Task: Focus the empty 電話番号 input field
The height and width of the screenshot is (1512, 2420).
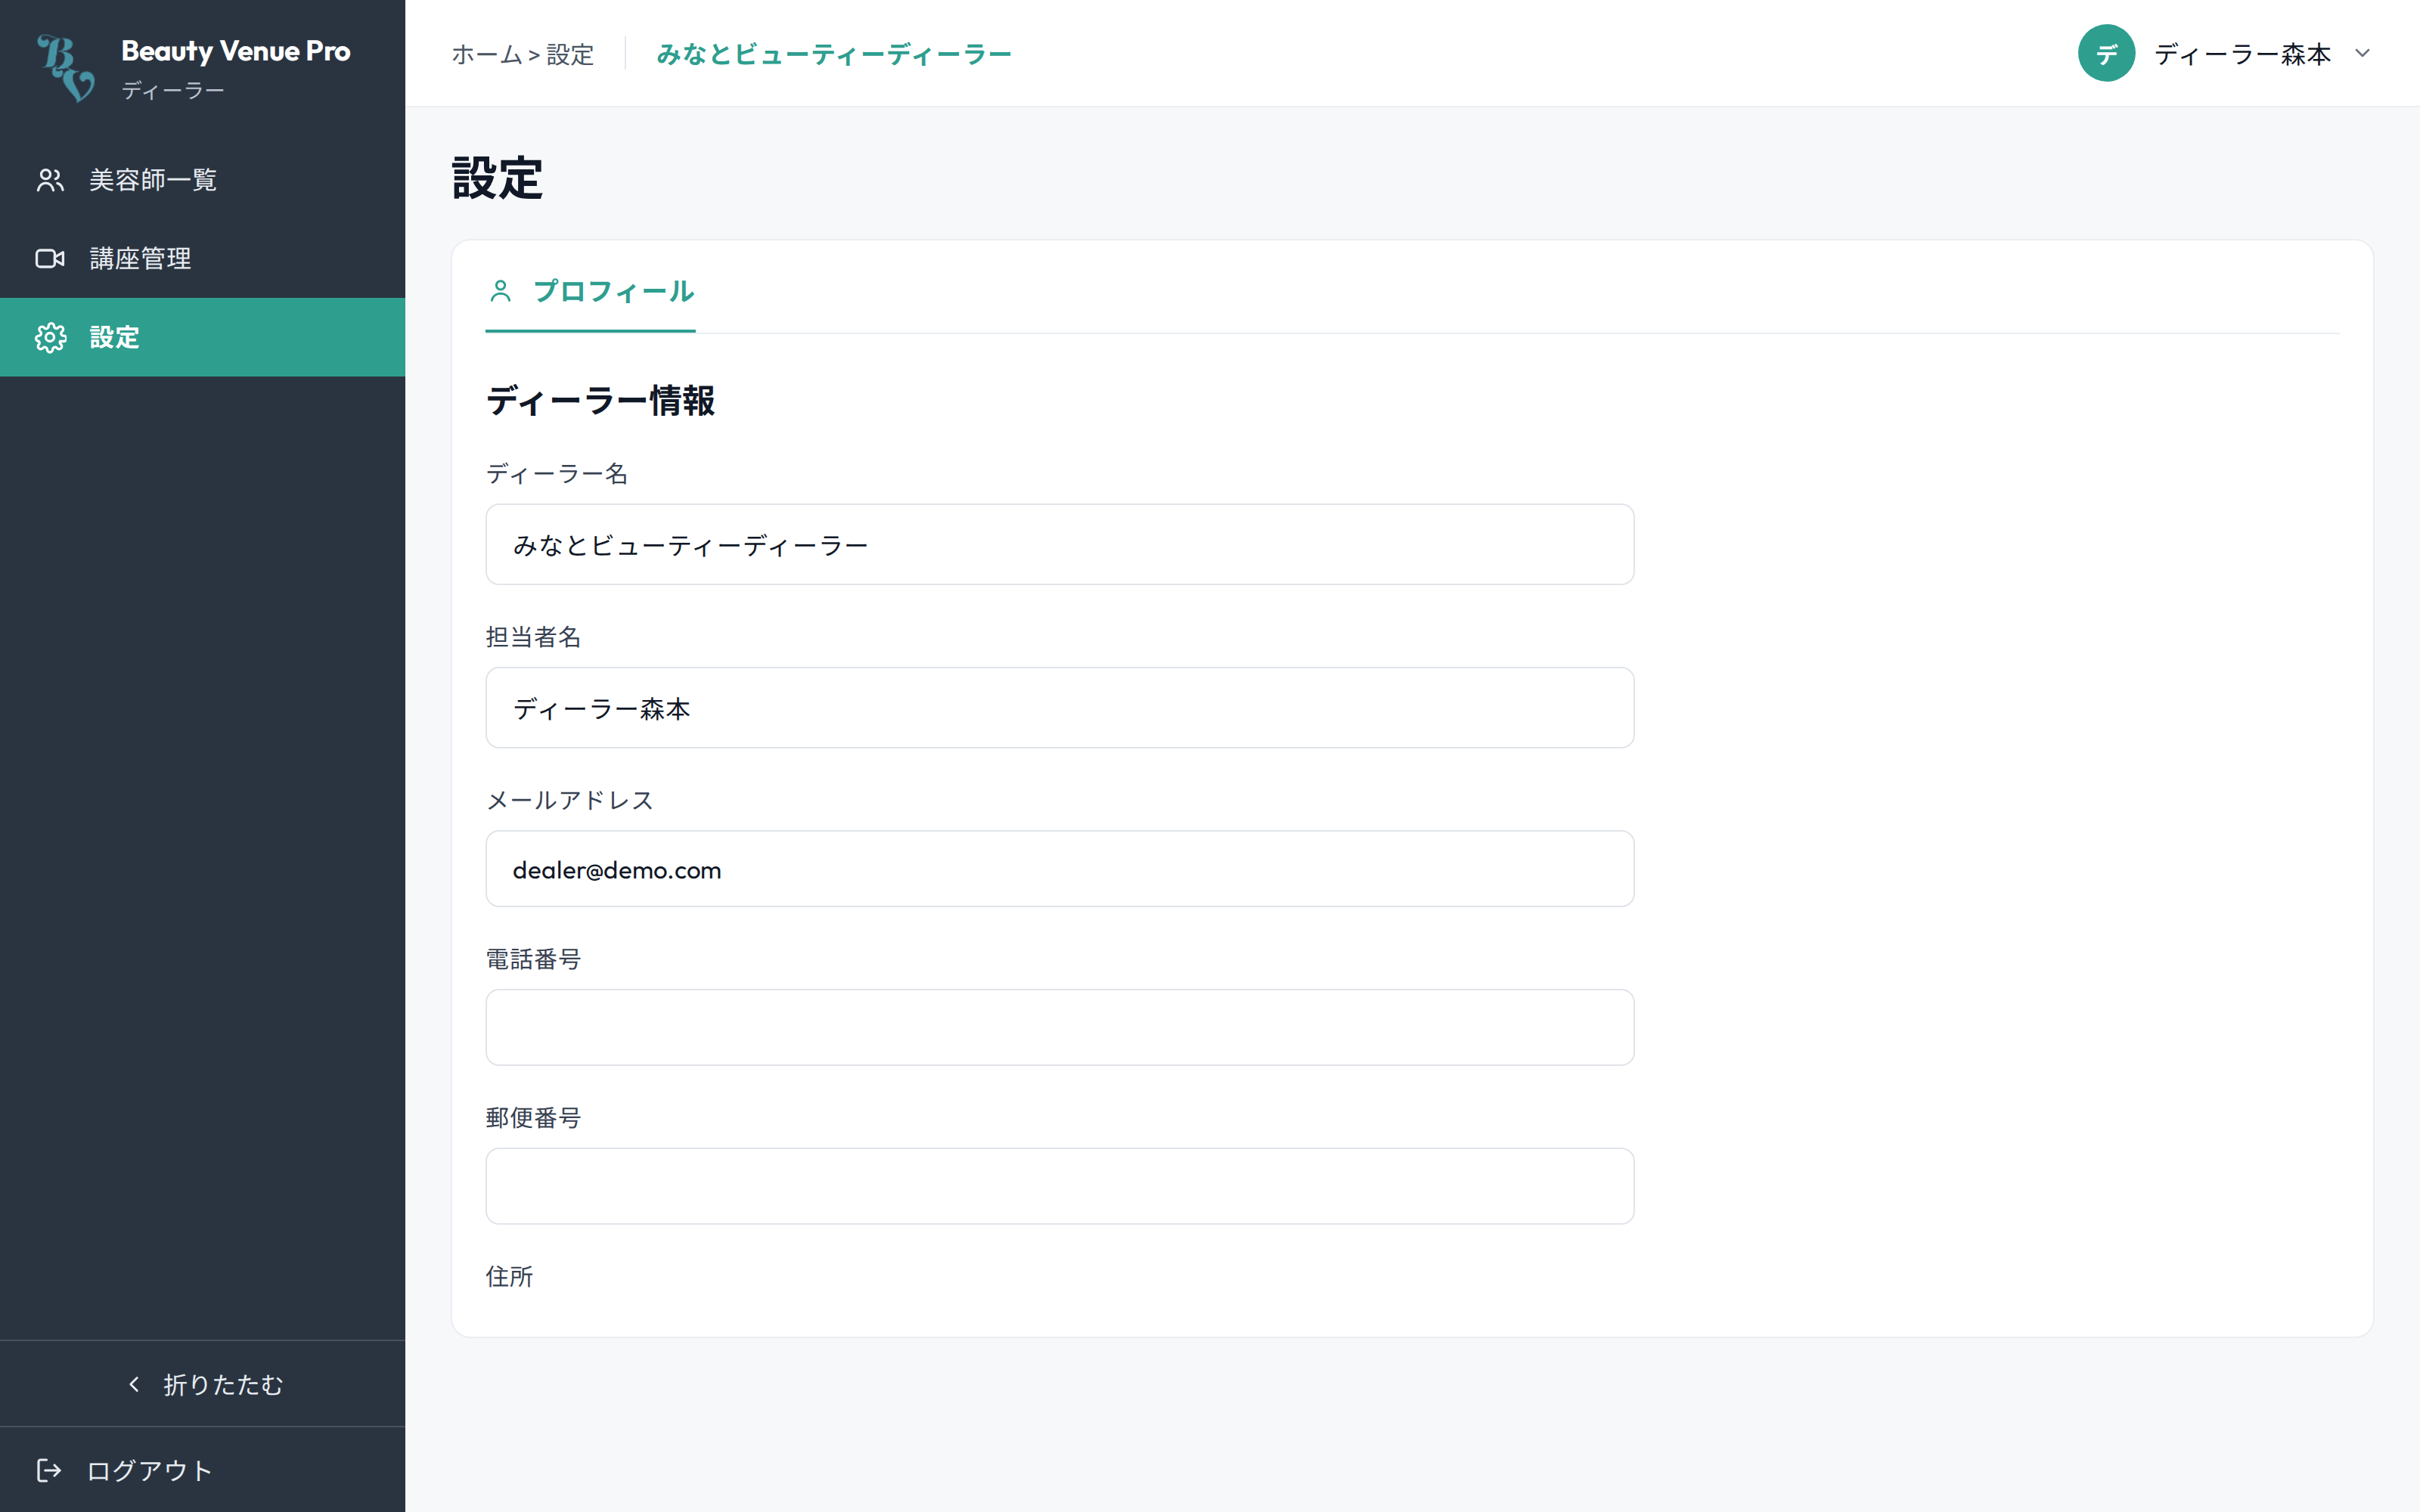Action: click(x=1060, y=1028)
